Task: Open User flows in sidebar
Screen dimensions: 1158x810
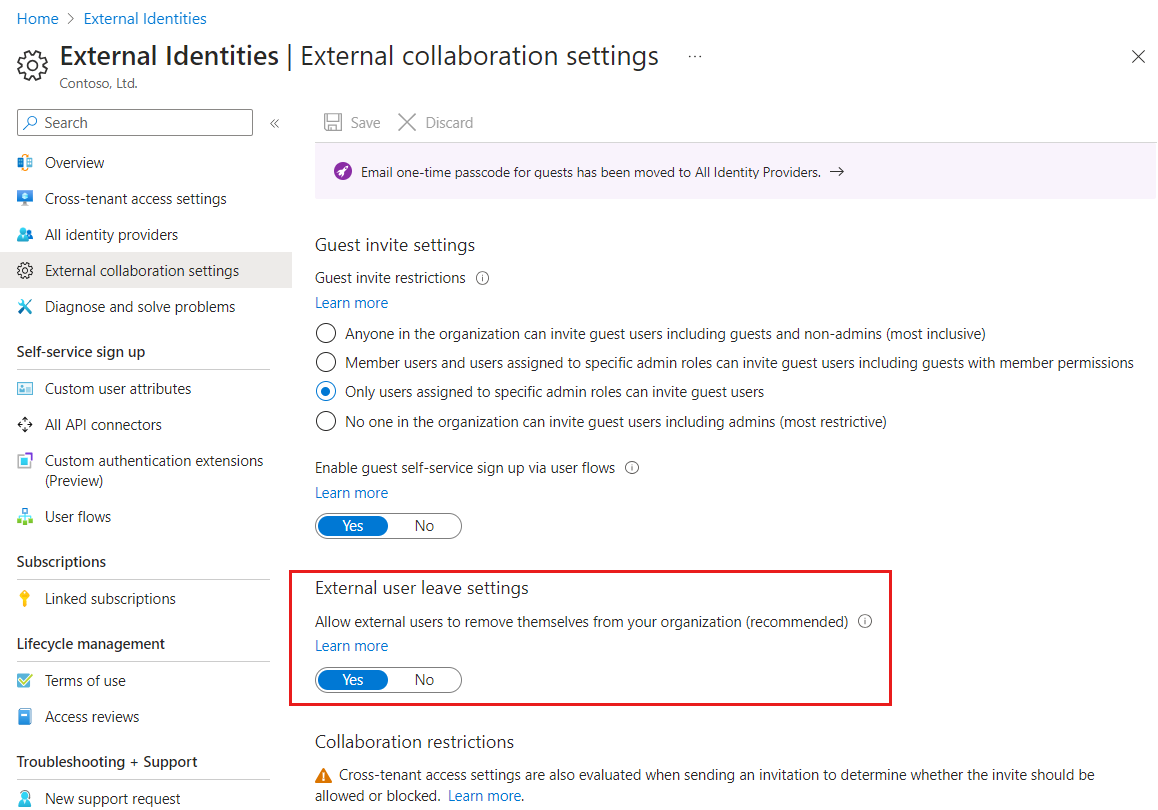Action: (78, 517)
